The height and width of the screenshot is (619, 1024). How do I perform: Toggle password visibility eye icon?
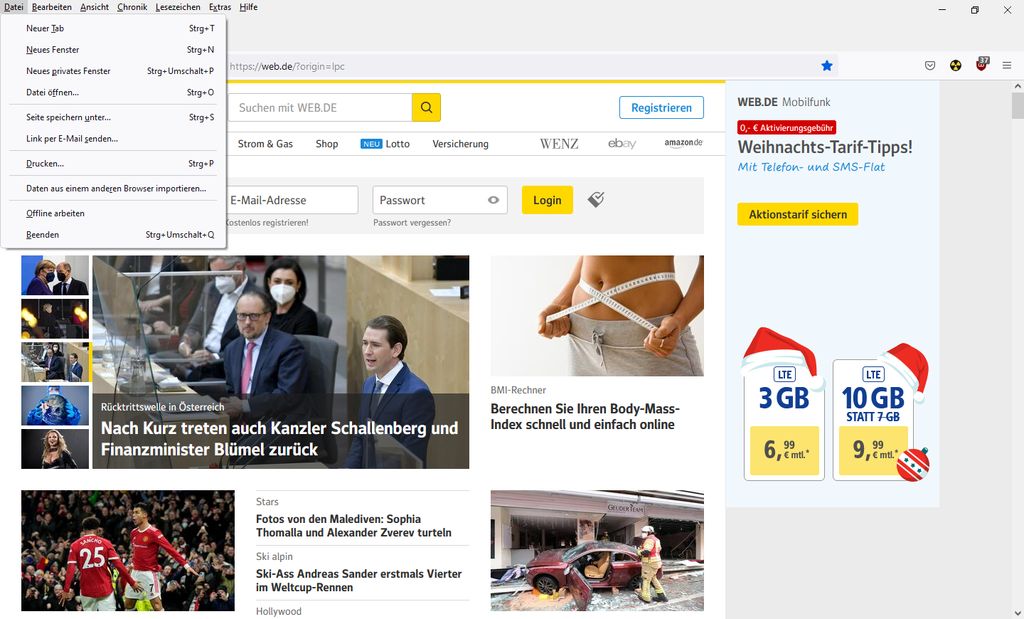point(494,200)
